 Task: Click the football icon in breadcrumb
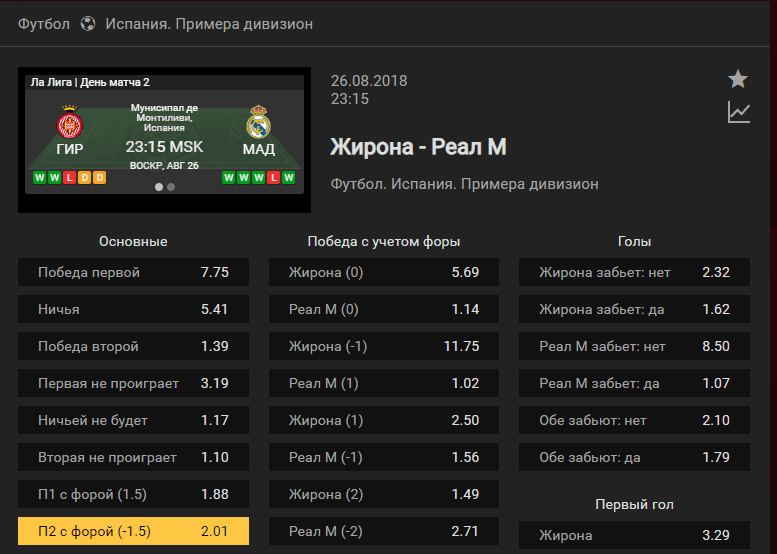[88, 24]
